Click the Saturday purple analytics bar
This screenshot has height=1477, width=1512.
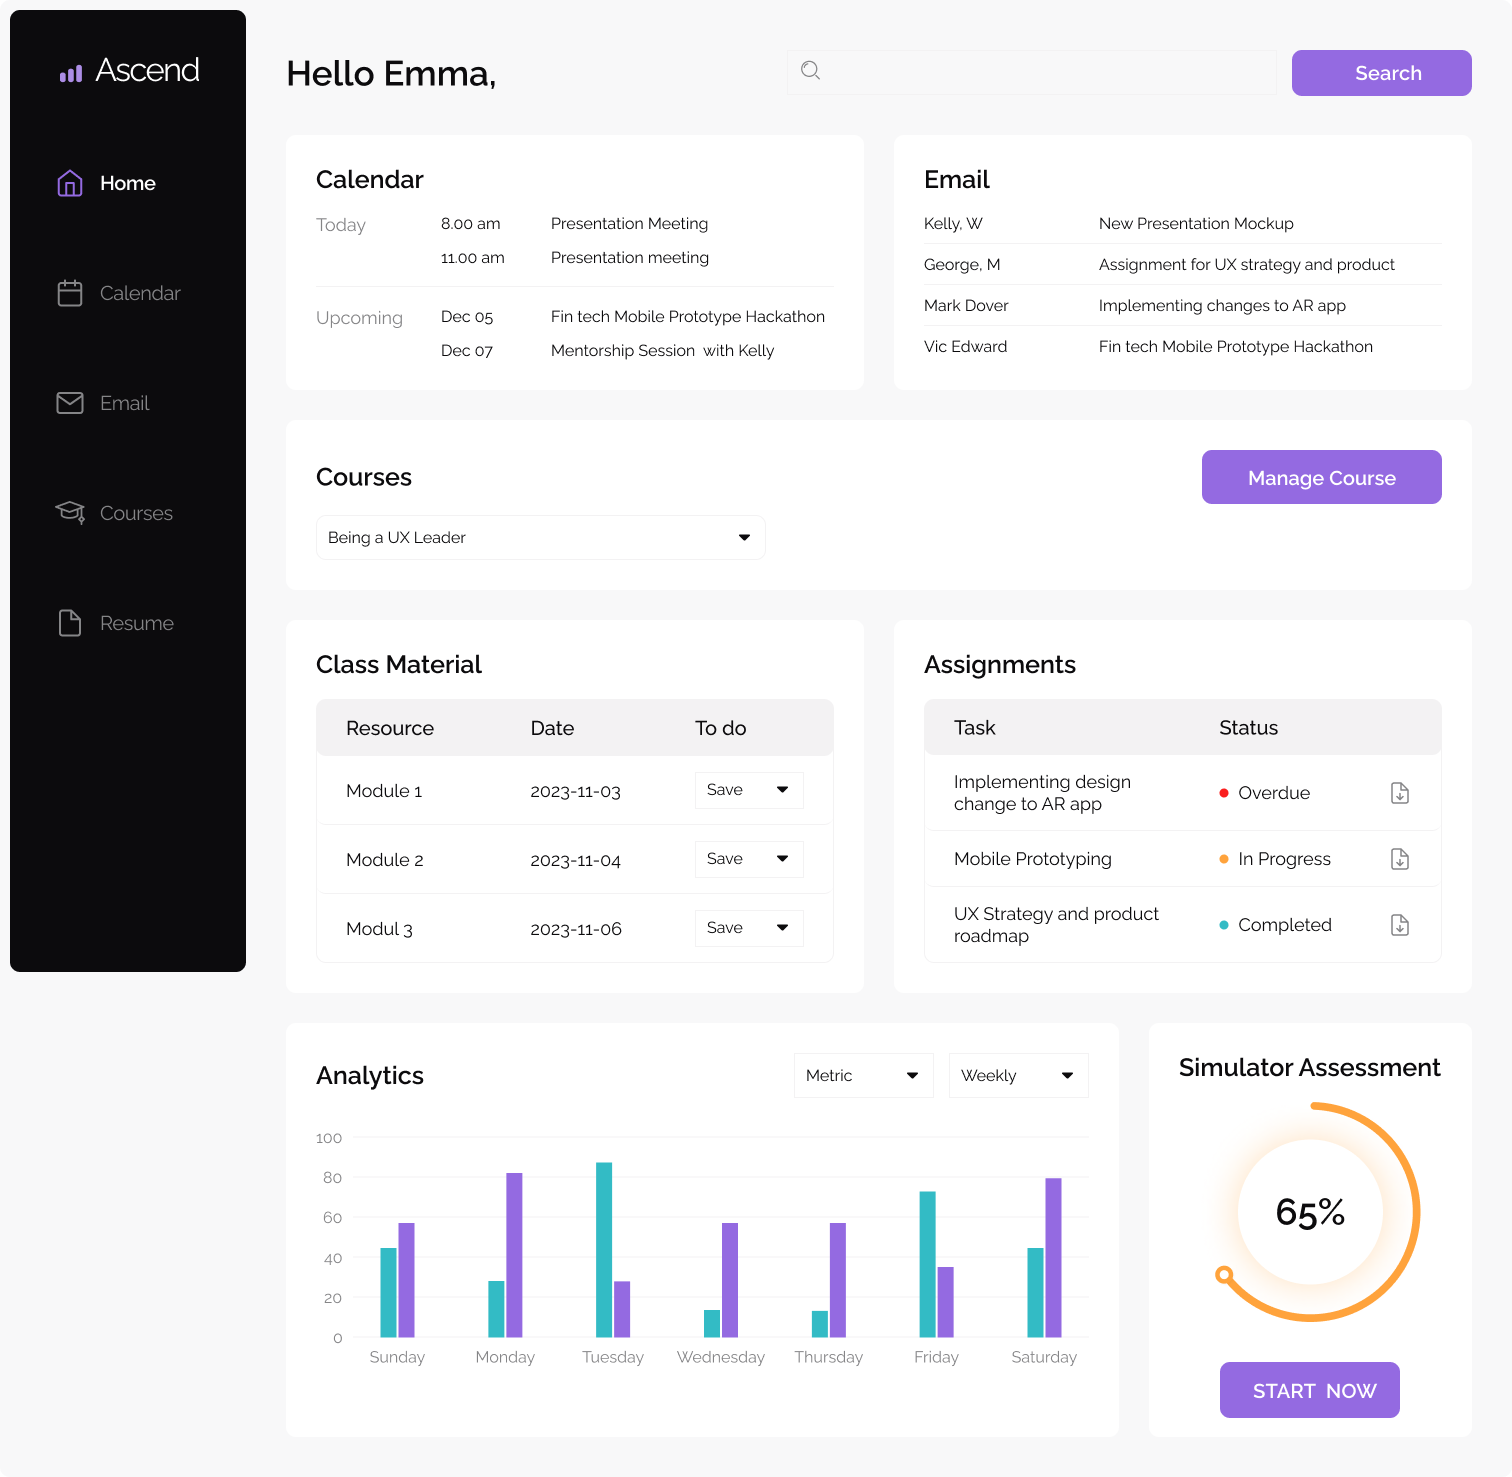(x=1053, y=1258)
